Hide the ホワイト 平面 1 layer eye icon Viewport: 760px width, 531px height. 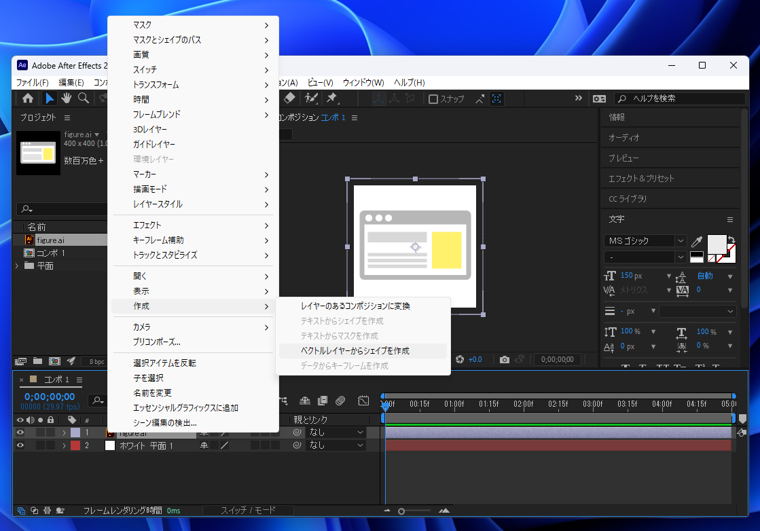[x=20, y=445]
